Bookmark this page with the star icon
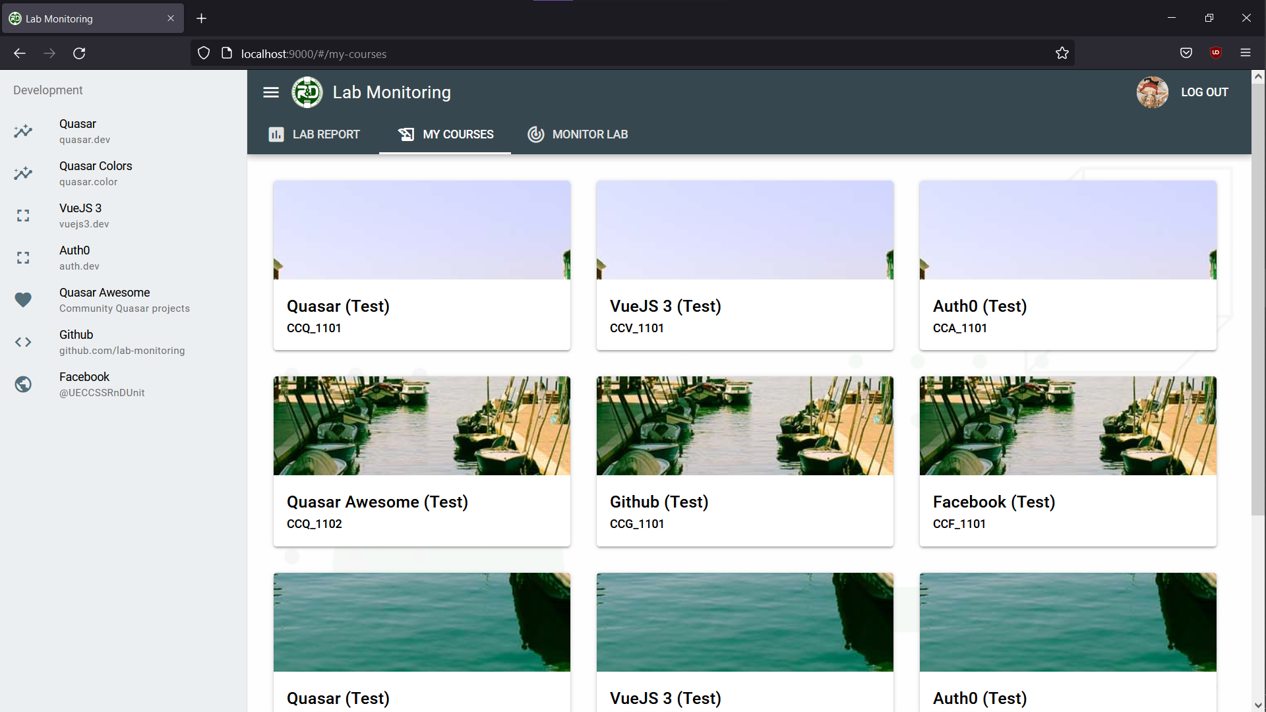Screen dimensions: 1266x712 (1062, 53)
